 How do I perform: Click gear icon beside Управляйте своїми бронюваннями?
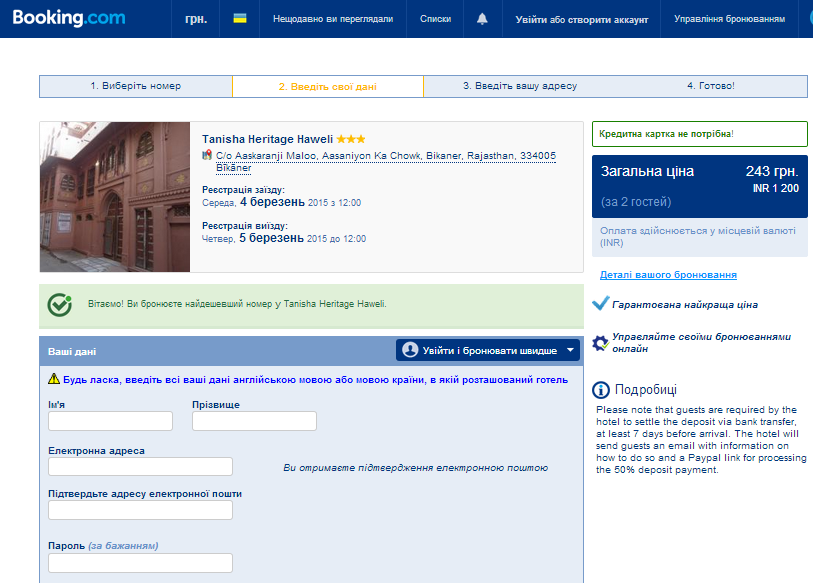[600, 343]
